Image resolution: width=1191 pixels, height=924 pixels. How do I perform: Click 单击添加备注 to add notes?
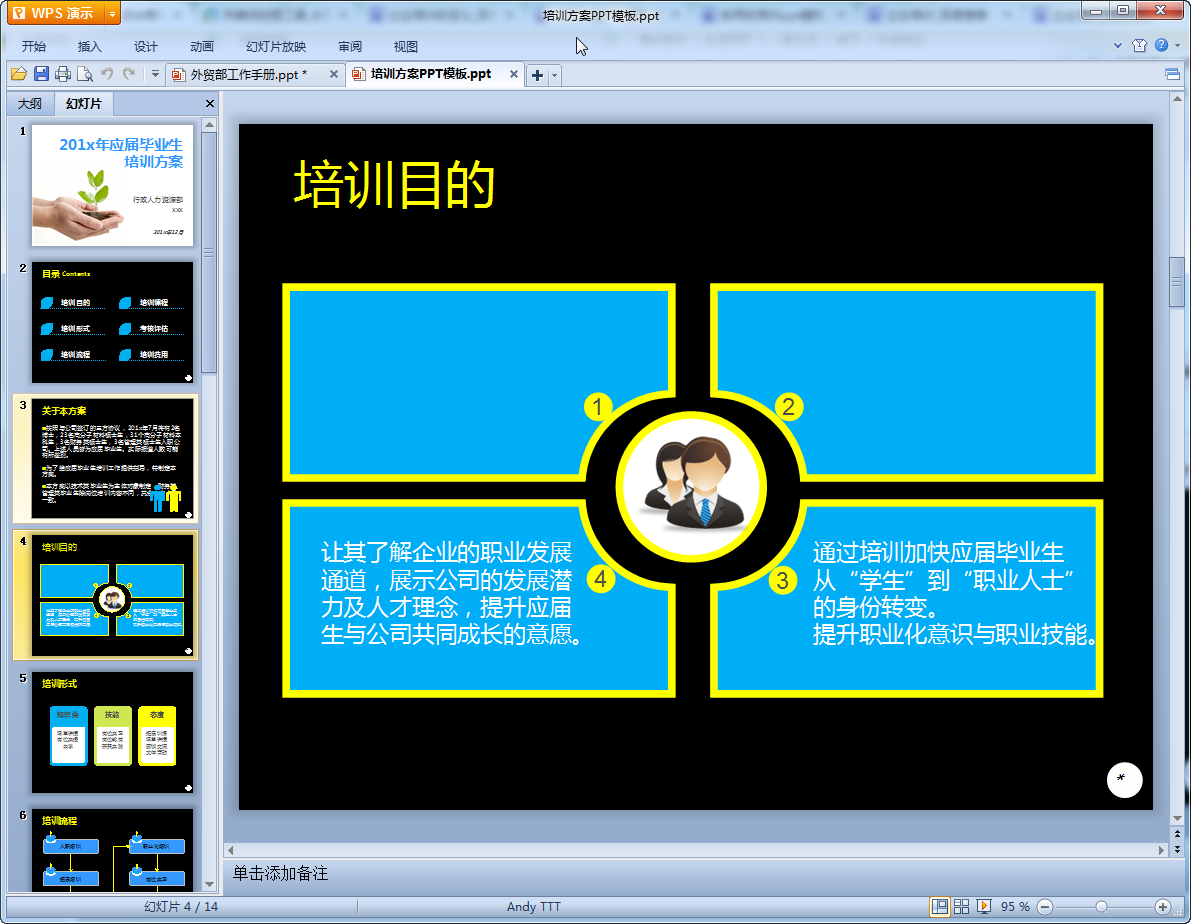click(x=280, y=873)
